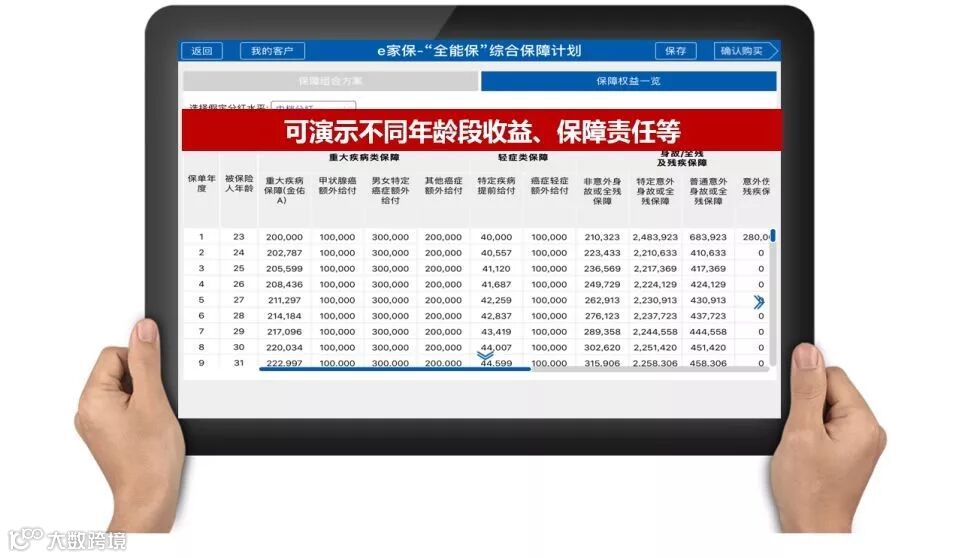Click the cell with value 41,687
966x558 pixels.
coord(496,285)
